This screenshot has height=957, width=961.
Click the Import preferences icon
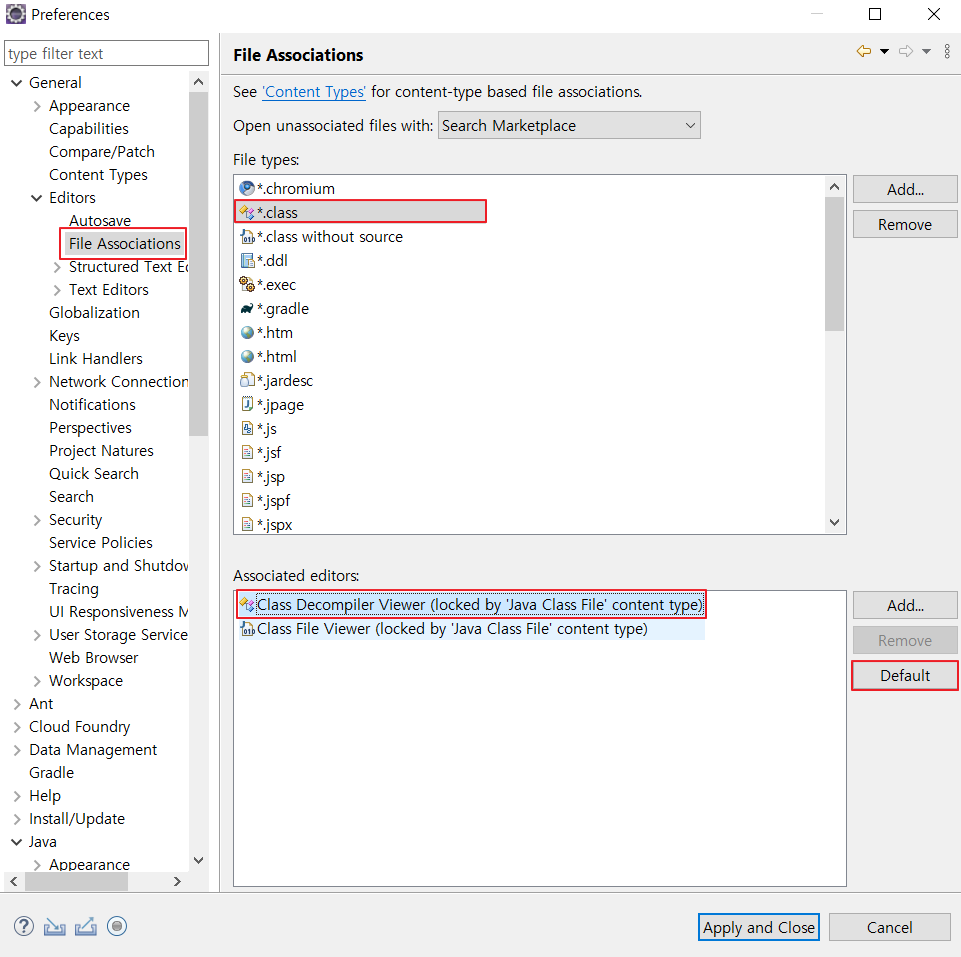(55, 926)
